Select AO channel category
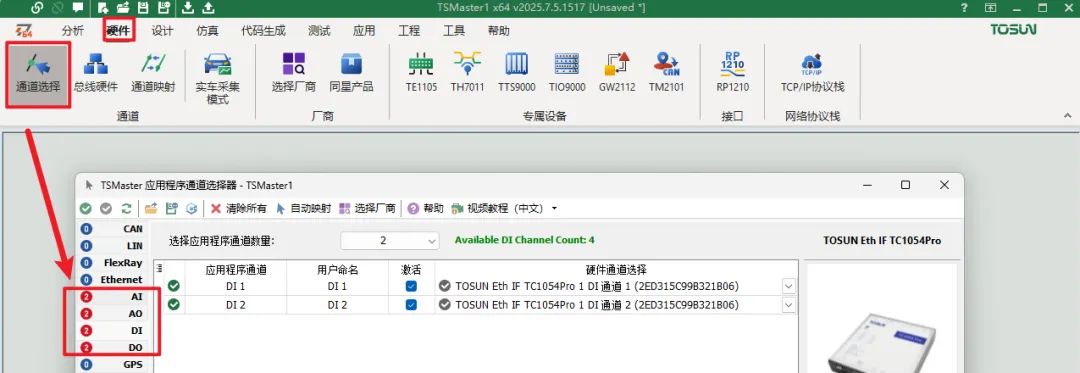 point(112,314)
